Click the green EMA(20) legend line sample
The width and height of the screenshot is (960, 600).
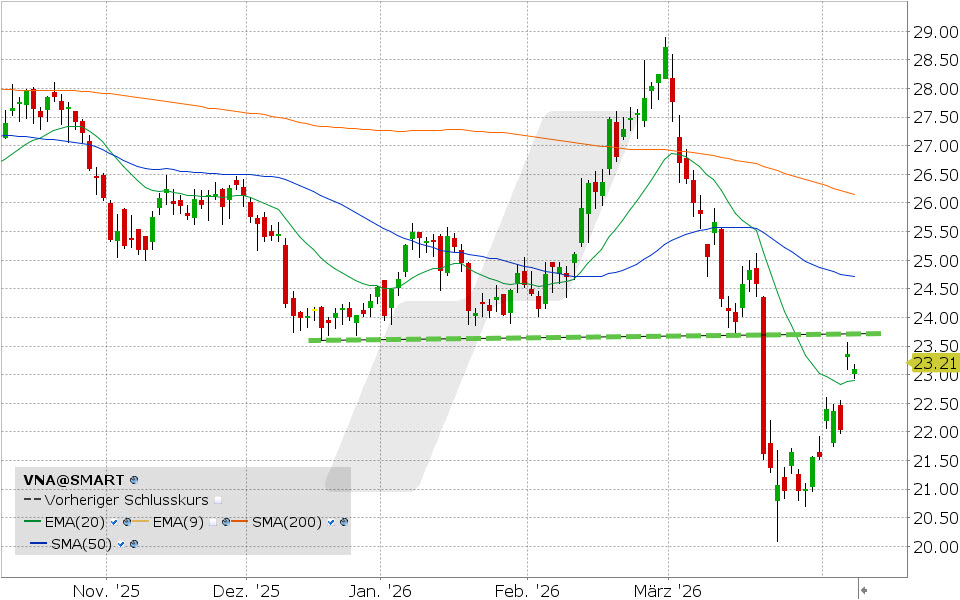coord(31,522)
